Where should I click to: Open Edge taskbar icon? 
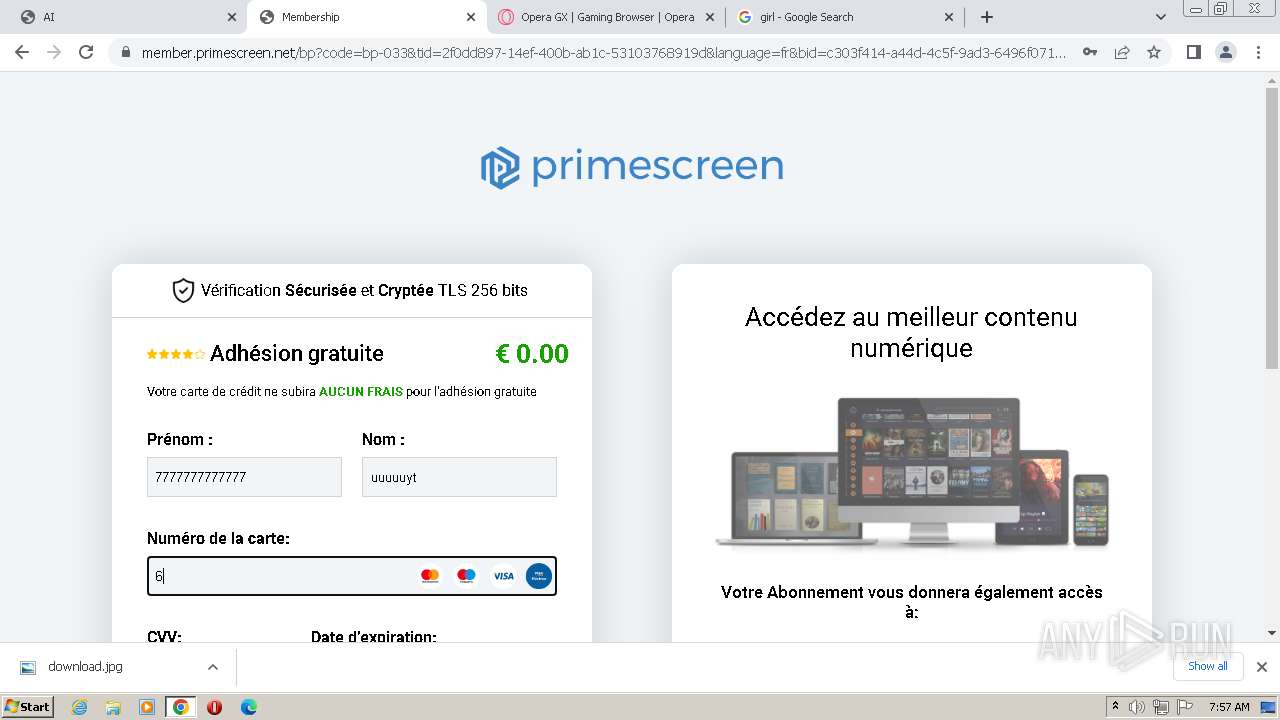[249, 707]
